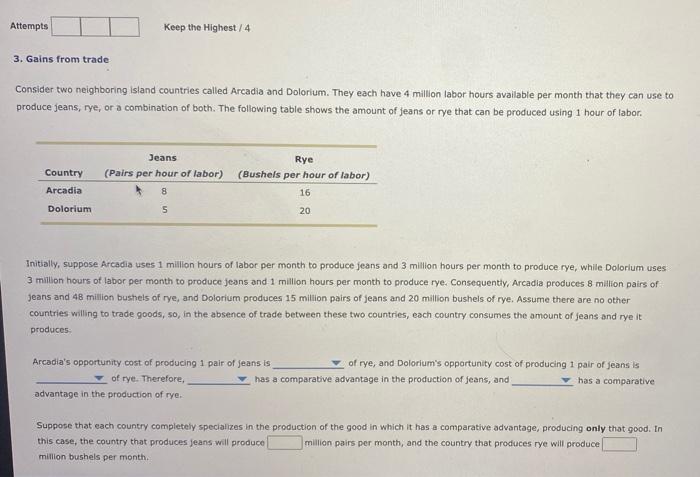
Task: Open Dolorium's opportunity cost of jeans dropdown
Action: pos(71,379)
